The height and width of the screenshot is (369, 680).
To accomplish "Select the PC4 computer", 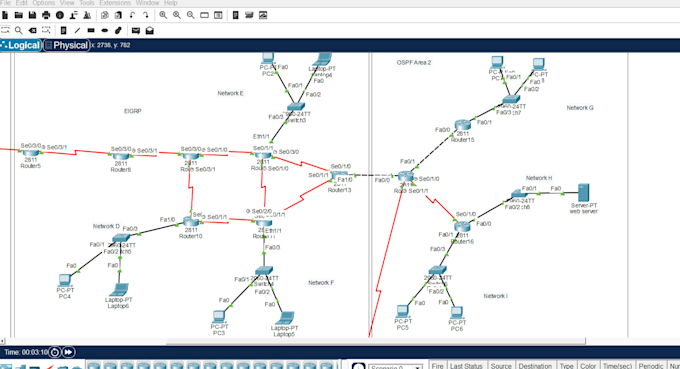I will [65, 280].
